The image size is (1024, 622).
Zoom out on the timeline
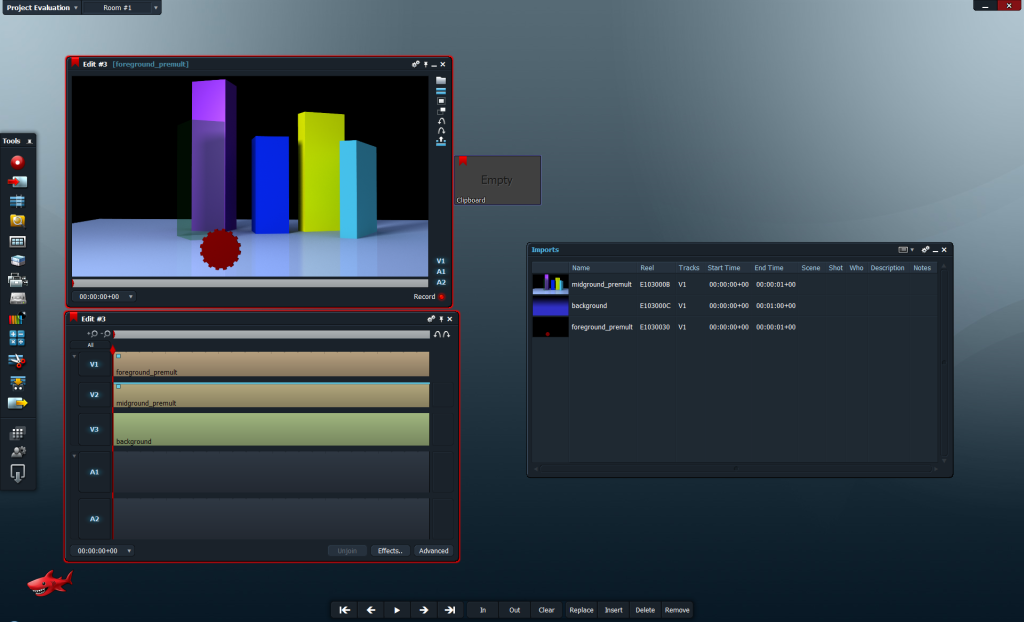(106, 334)
